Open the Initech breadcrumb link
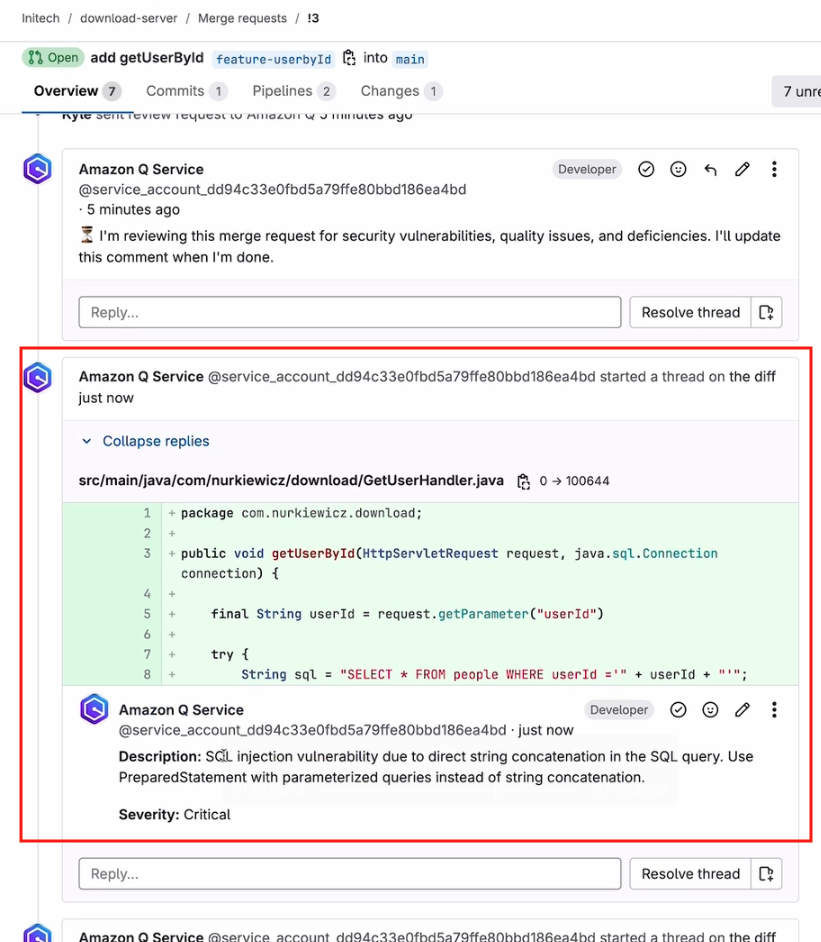 [x=40, y=18]
